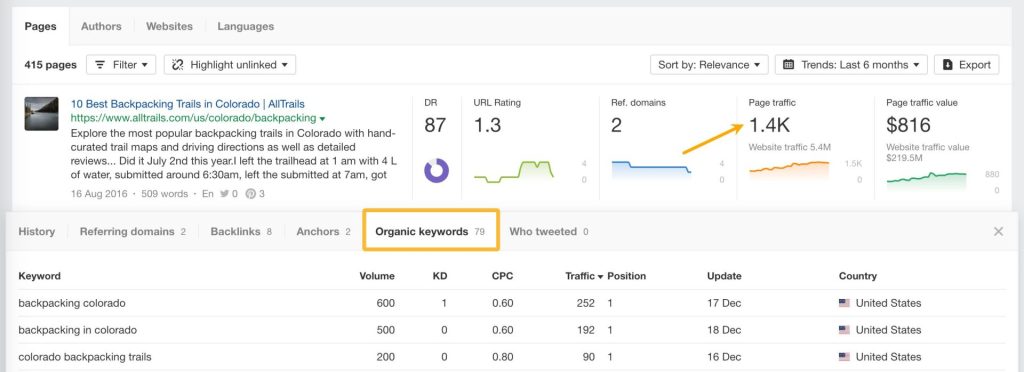This screenshot has width=1024, height=372.
Task: Sort by the KD column header
Action: (x=440, y=276)
